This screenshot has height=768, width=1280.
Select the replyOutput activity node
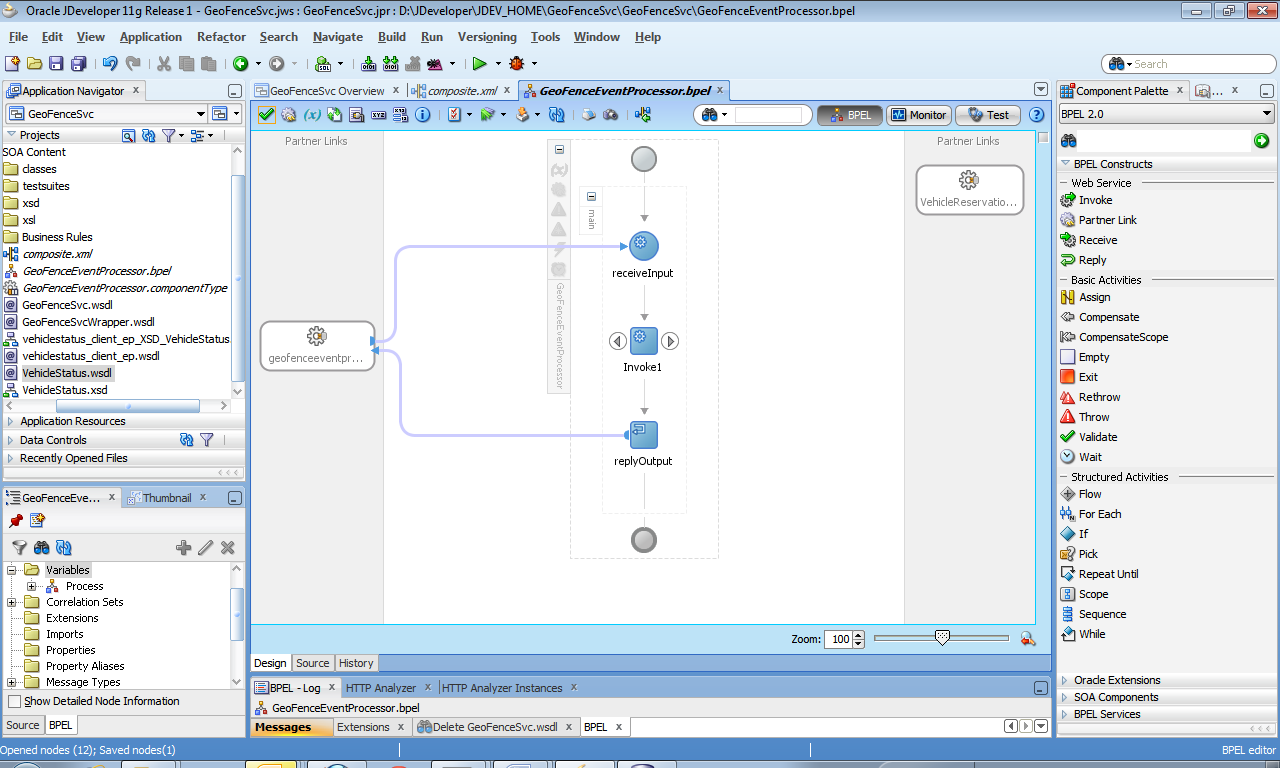coord(643,435)
